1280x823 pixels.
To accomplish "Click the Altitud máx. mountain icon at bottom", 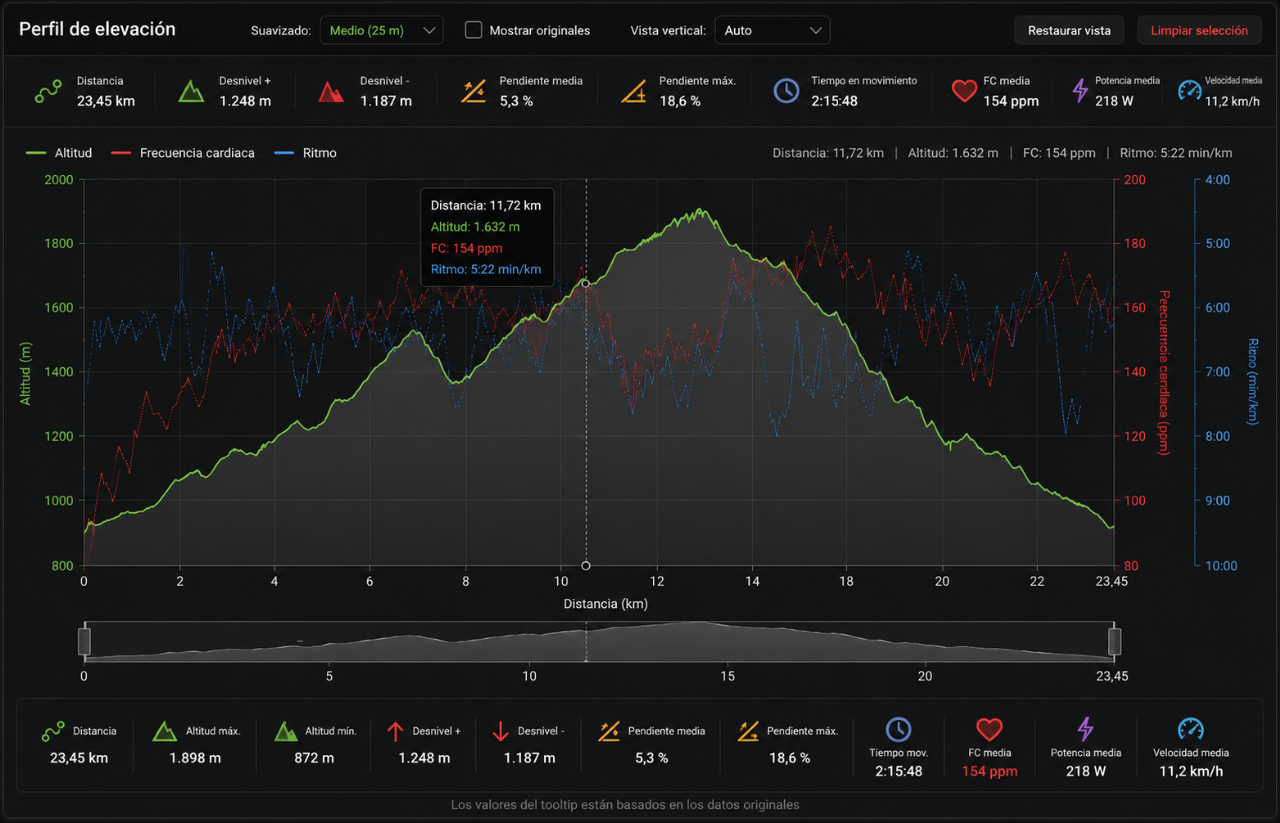I will (x=165, y=732).
